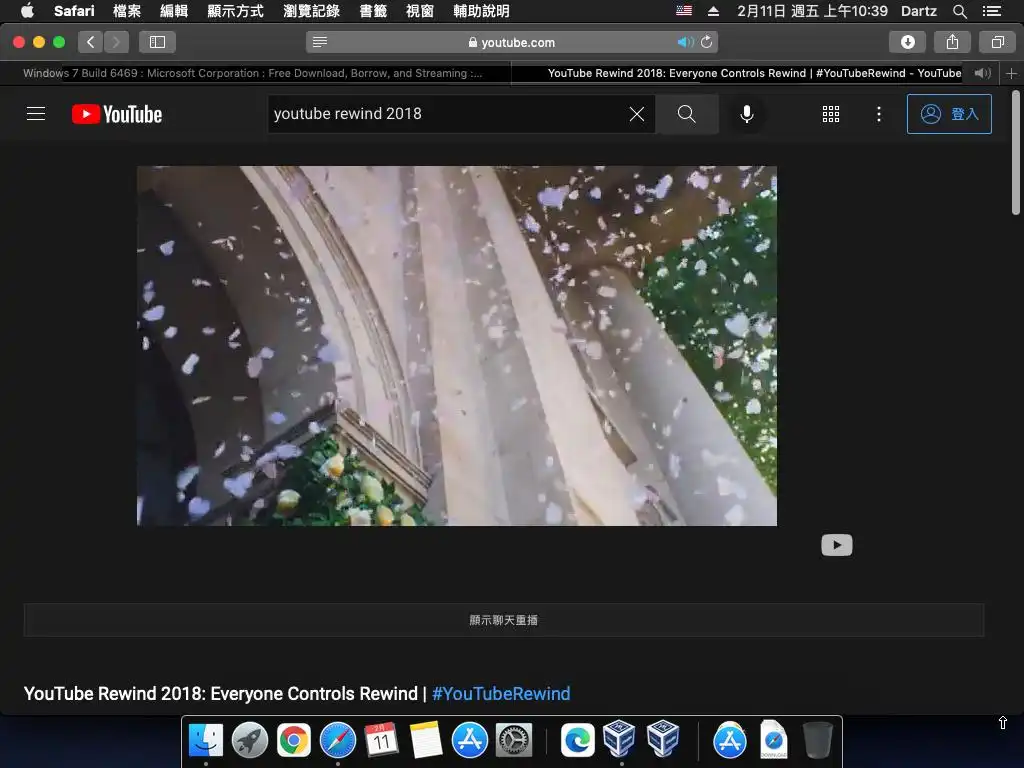
Task: Open Finder from the Dock
Action: click(206, 741)
